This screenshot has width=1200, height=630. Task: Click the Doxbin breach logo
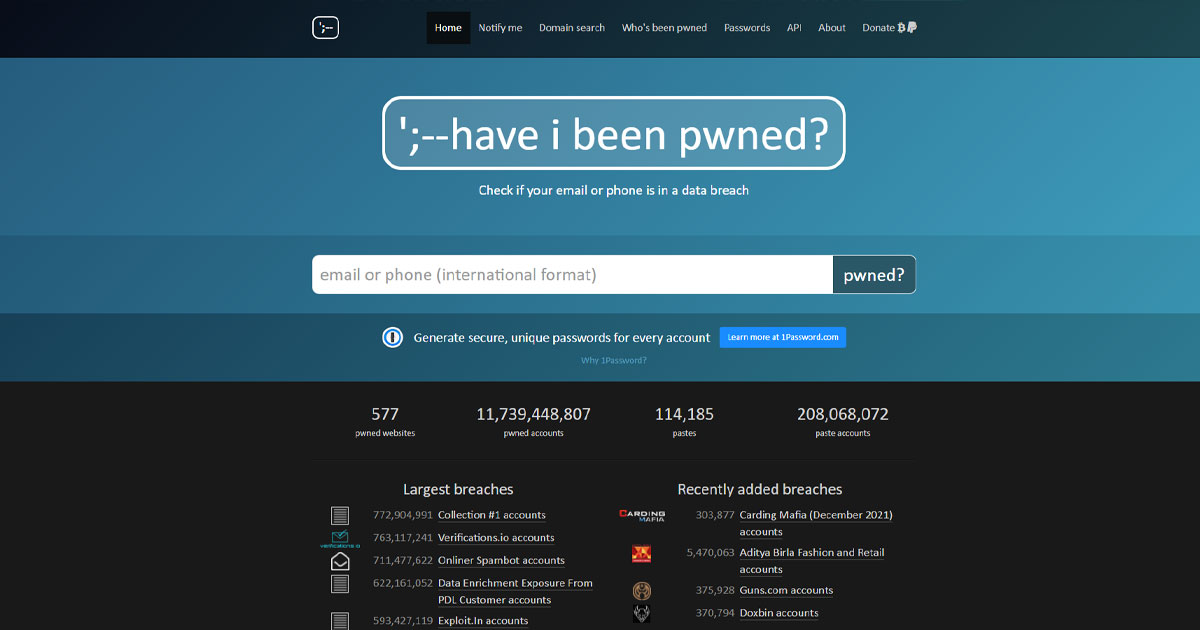pyautogui.click(x=642, y=614)
